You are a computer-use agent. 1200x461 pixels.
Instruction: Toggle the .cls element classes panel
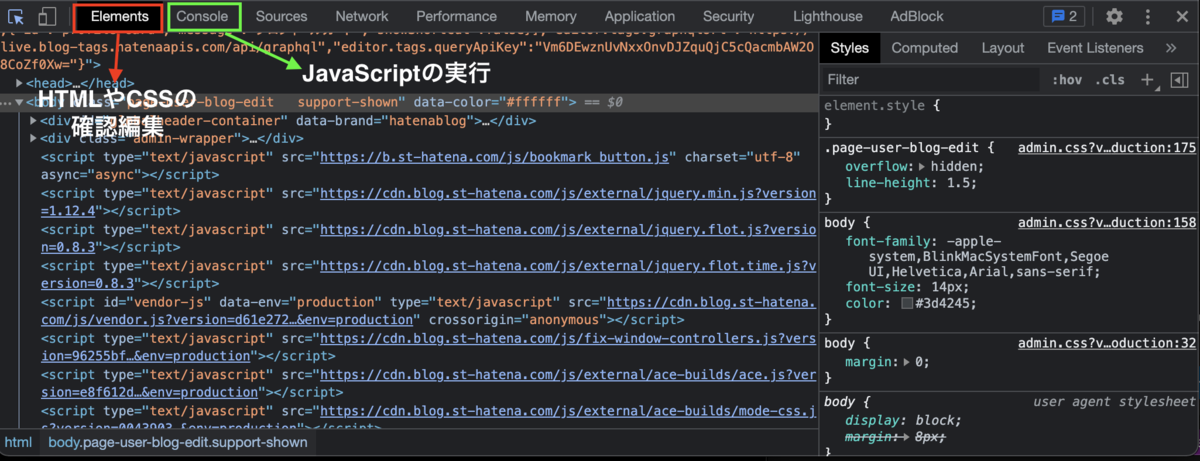[x=1110, y=79]
